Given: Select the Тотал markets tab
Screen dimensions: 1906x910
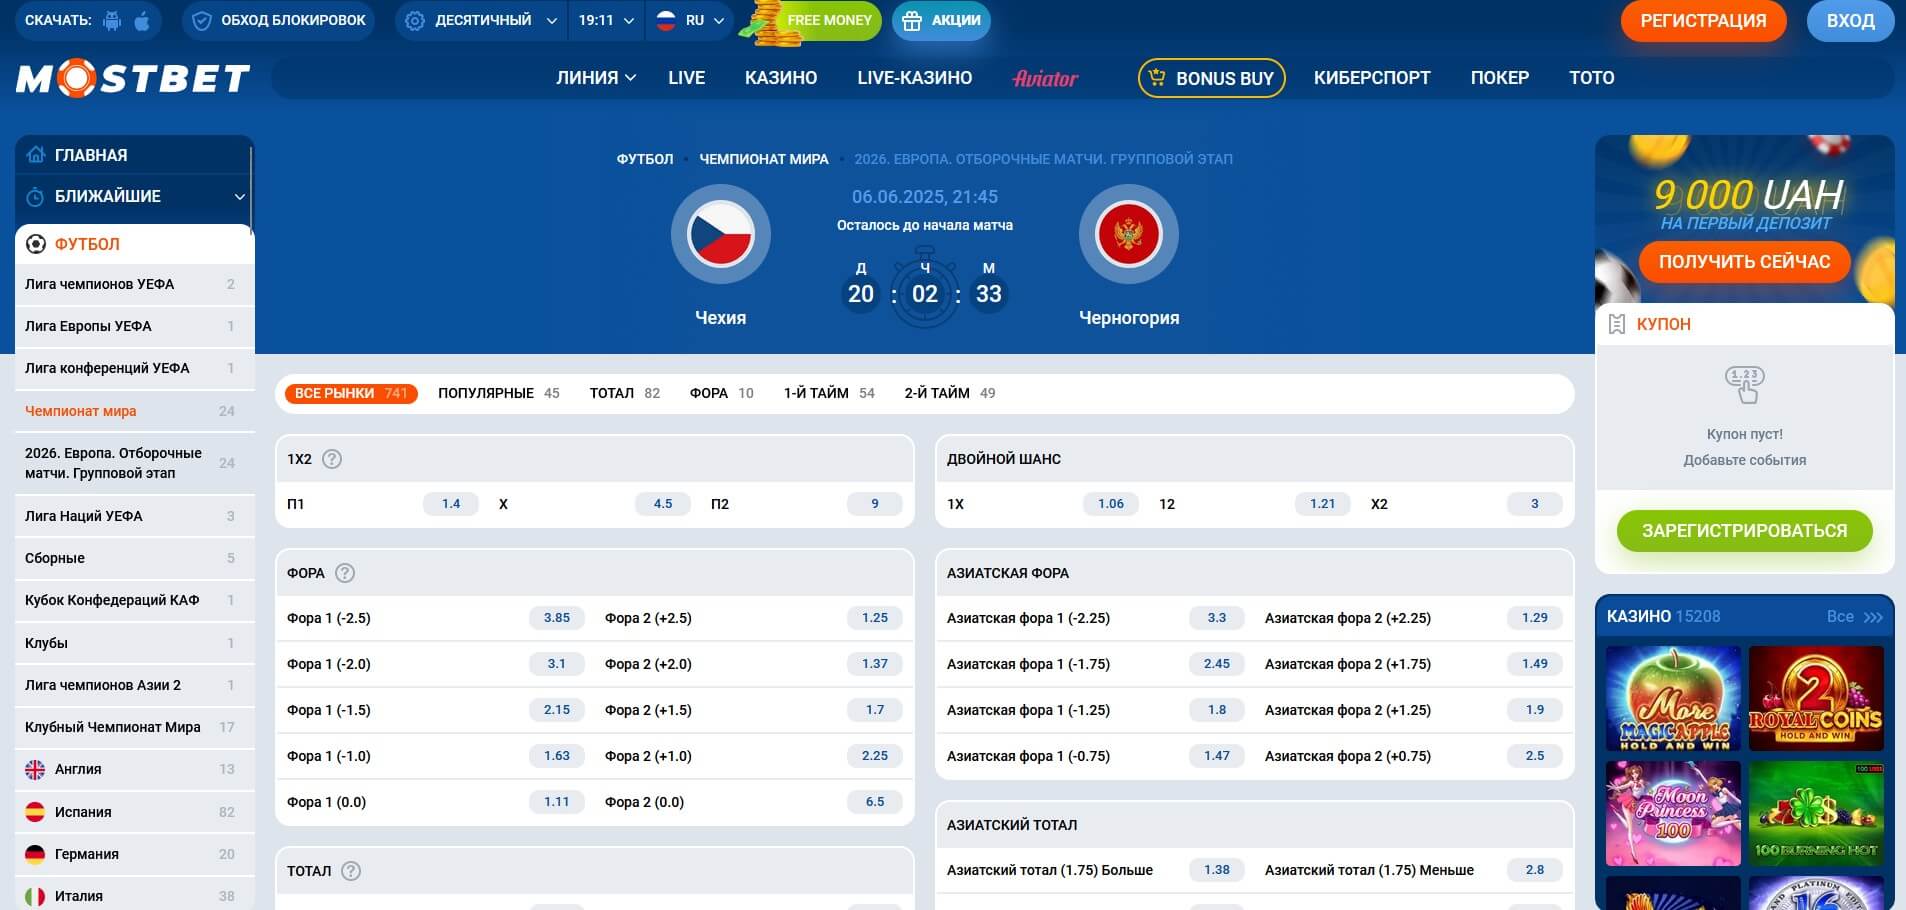Looking at the screenshot, I should (625, 393).
